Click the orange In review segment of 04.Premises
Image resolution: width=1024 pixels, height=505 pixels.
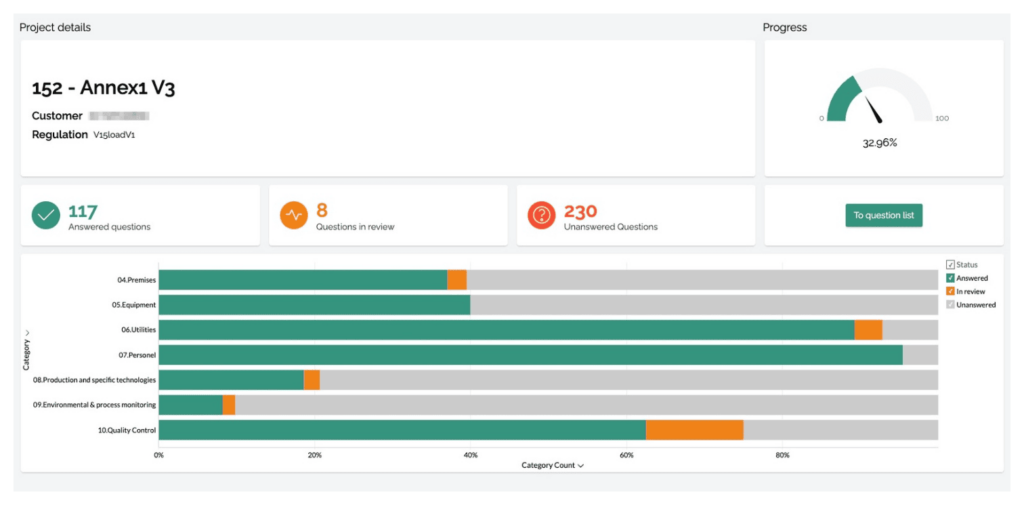pos(457,280)
